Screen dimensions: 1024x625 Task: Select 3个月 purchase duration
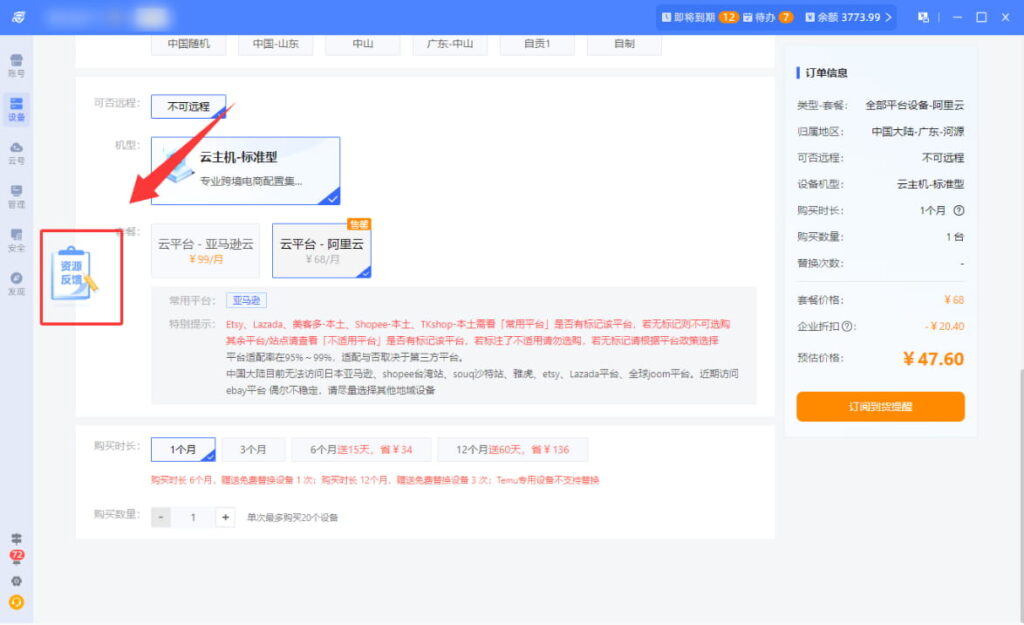click(x=253, y=449)
